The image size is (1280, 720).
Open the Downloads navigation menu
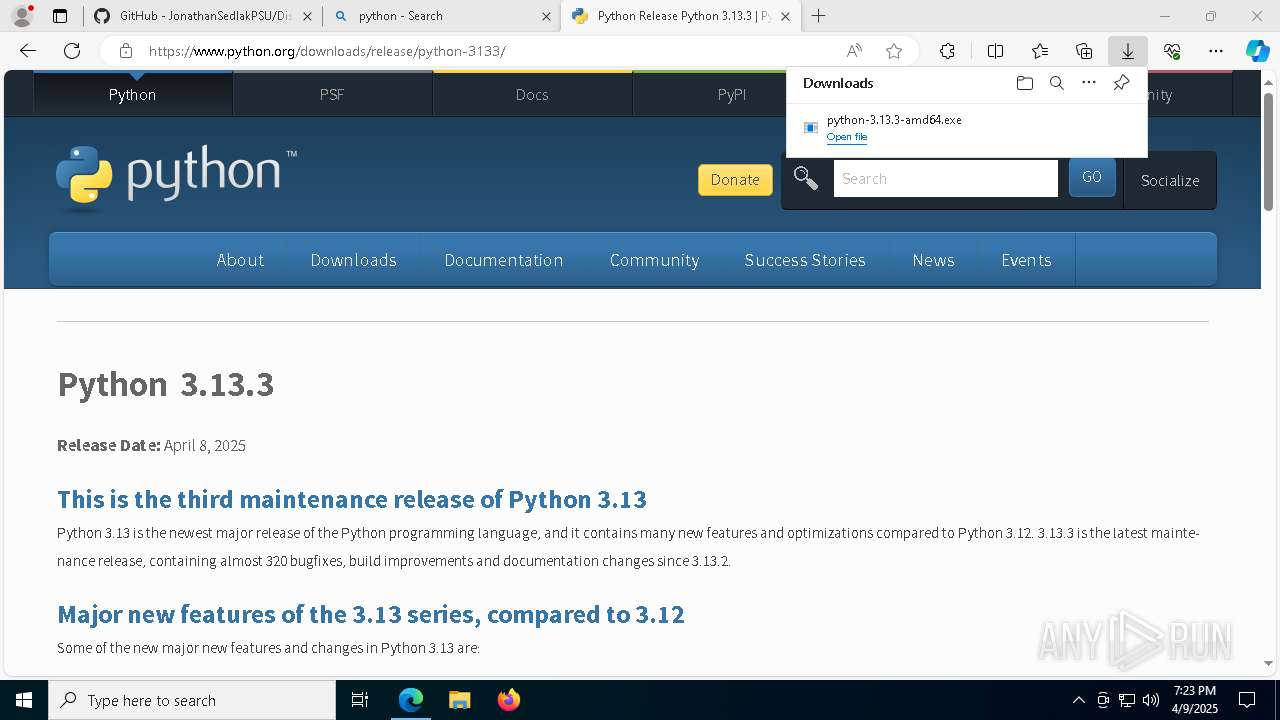(x=354, y=260)
